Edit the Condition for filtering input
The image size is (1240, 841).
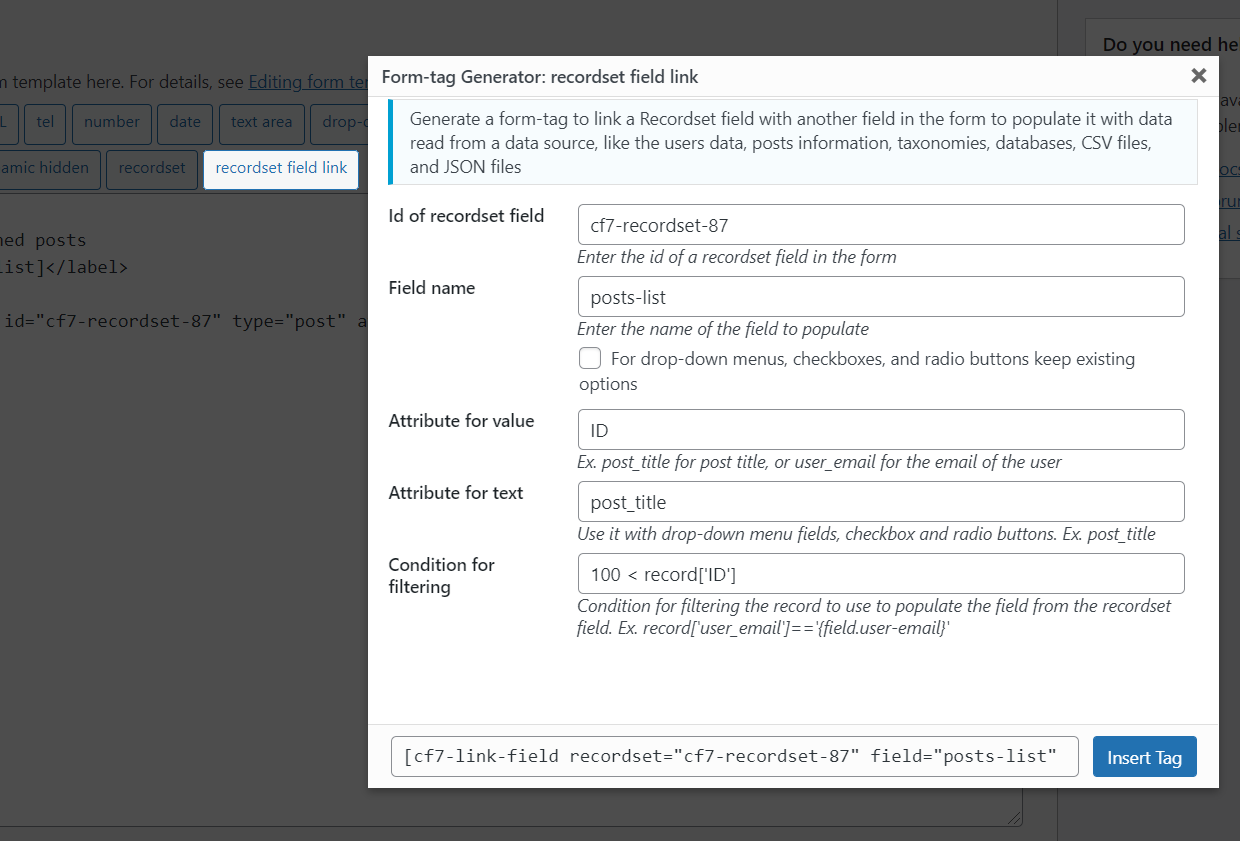(881, 573)
